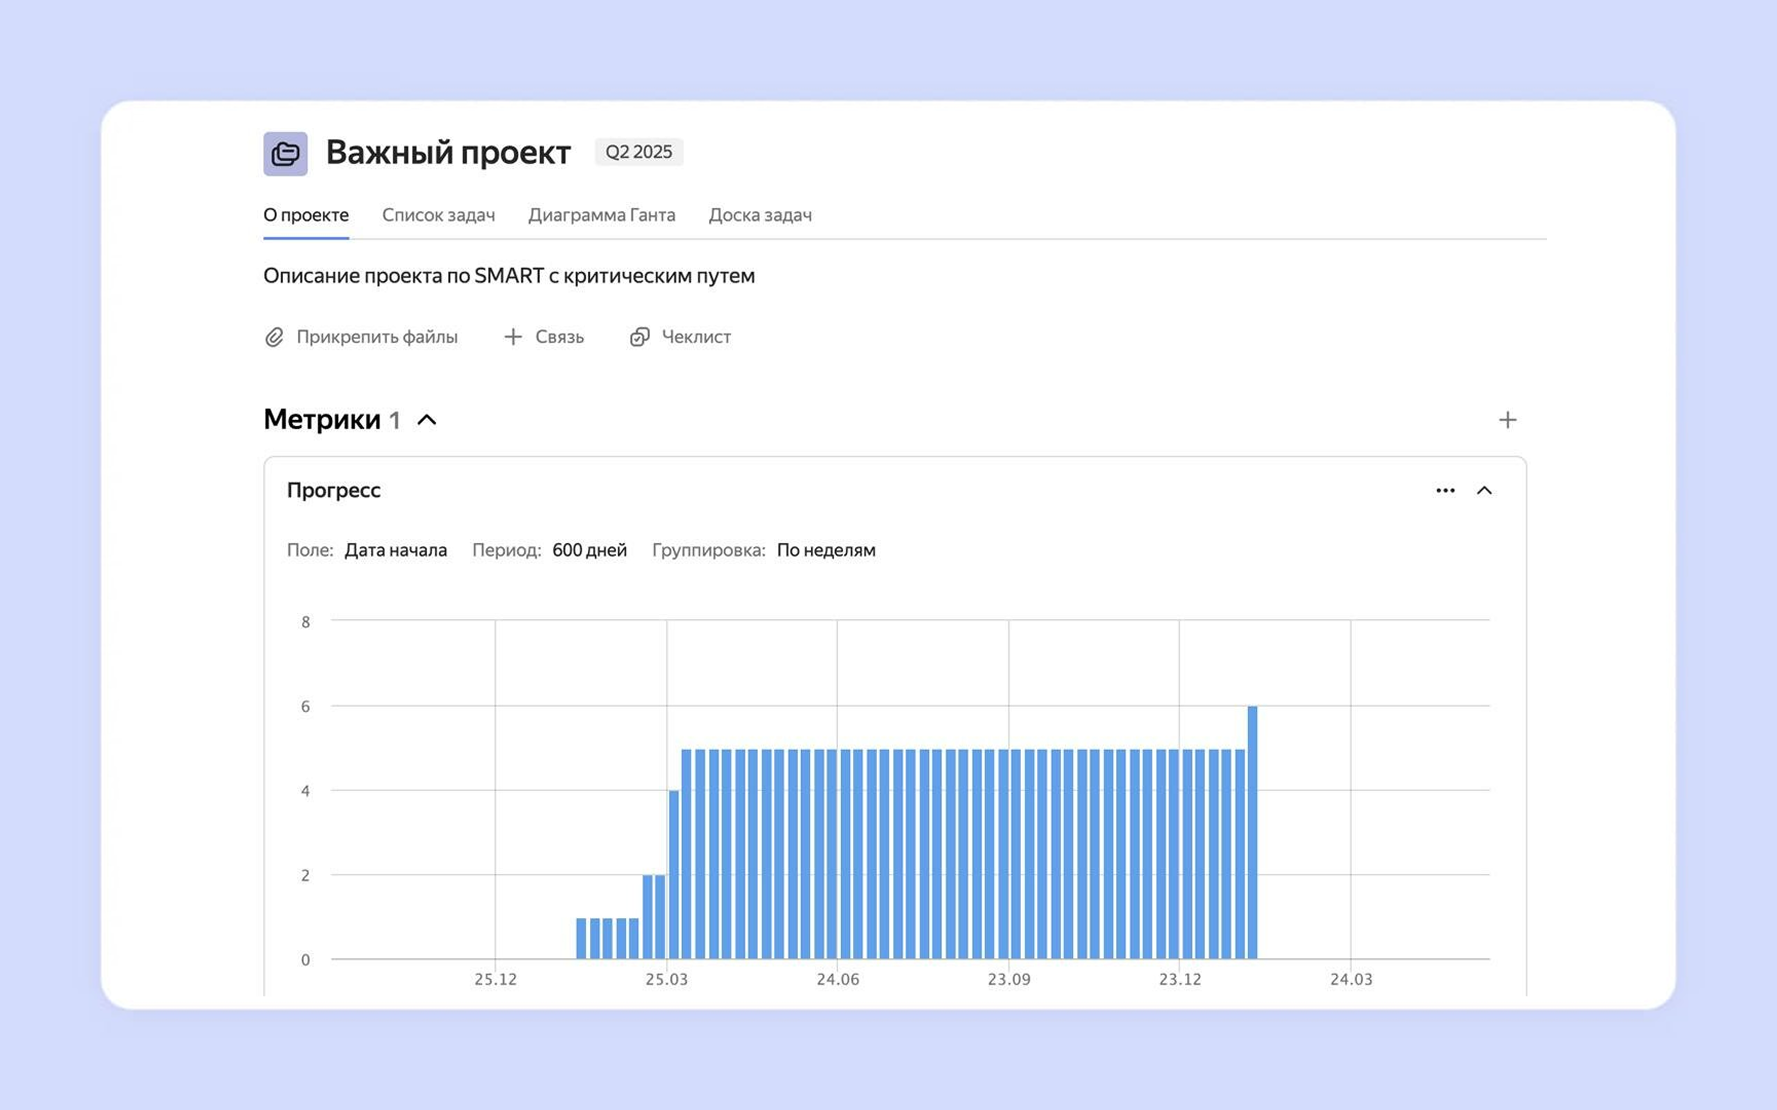Open Группировка По неделям selector
The image size is (1777, 1110).
825,550
